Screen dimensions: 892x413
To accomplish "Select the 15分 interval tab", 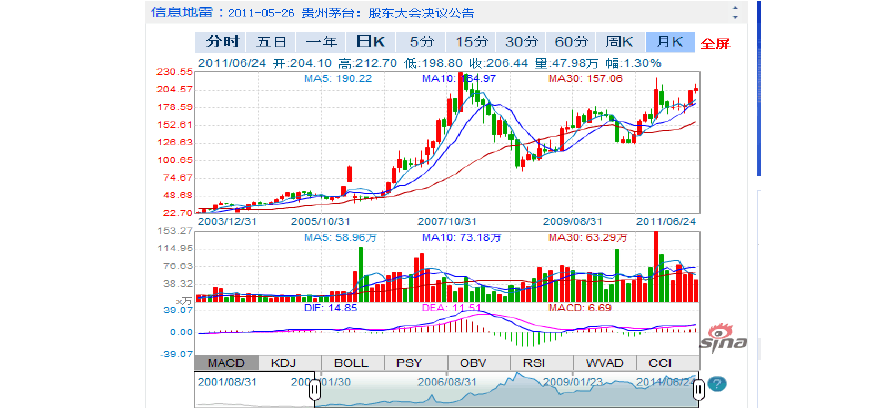I will (471, 42).
